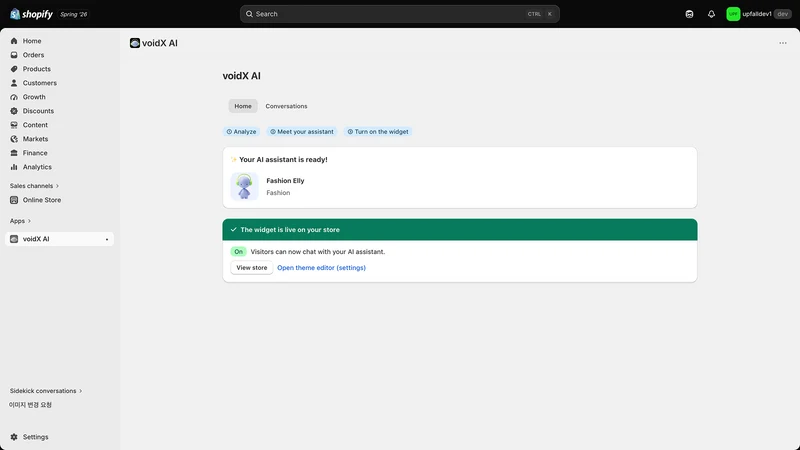Open the upfalldev1 account menu
The width and height of the screenshot is (800, 450).
tap(759, 14)
